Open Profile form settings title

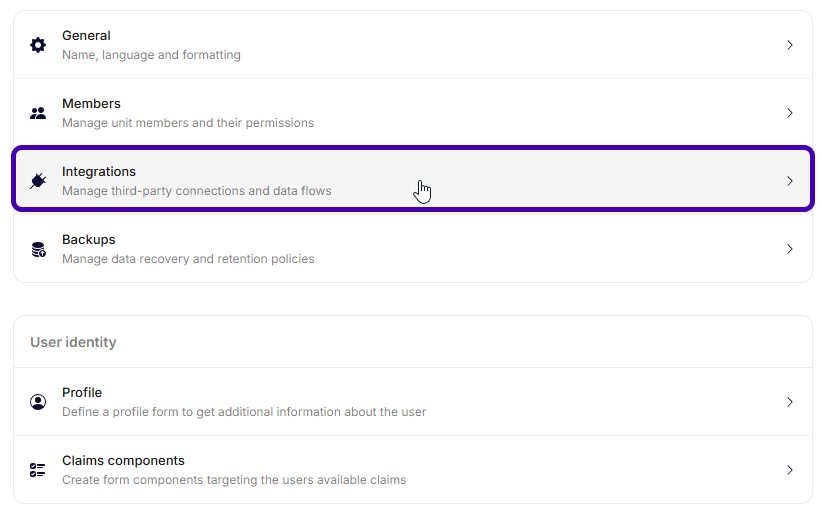[x=82, y=393]
